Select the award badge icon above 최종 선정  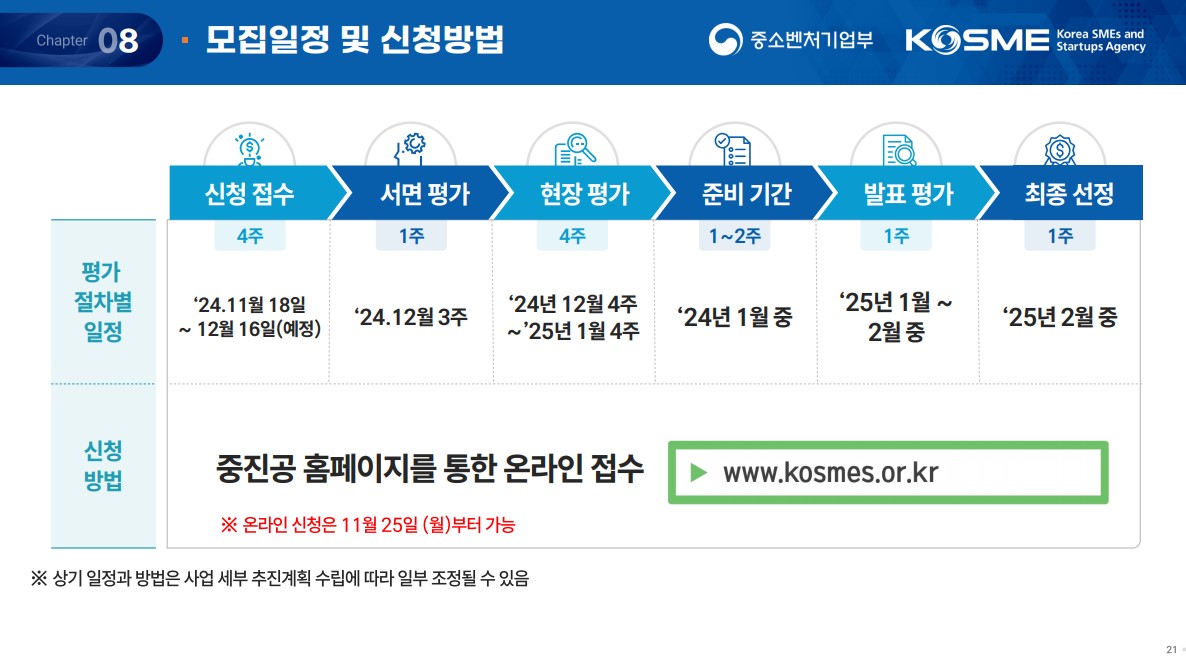tap(1059, 145)
